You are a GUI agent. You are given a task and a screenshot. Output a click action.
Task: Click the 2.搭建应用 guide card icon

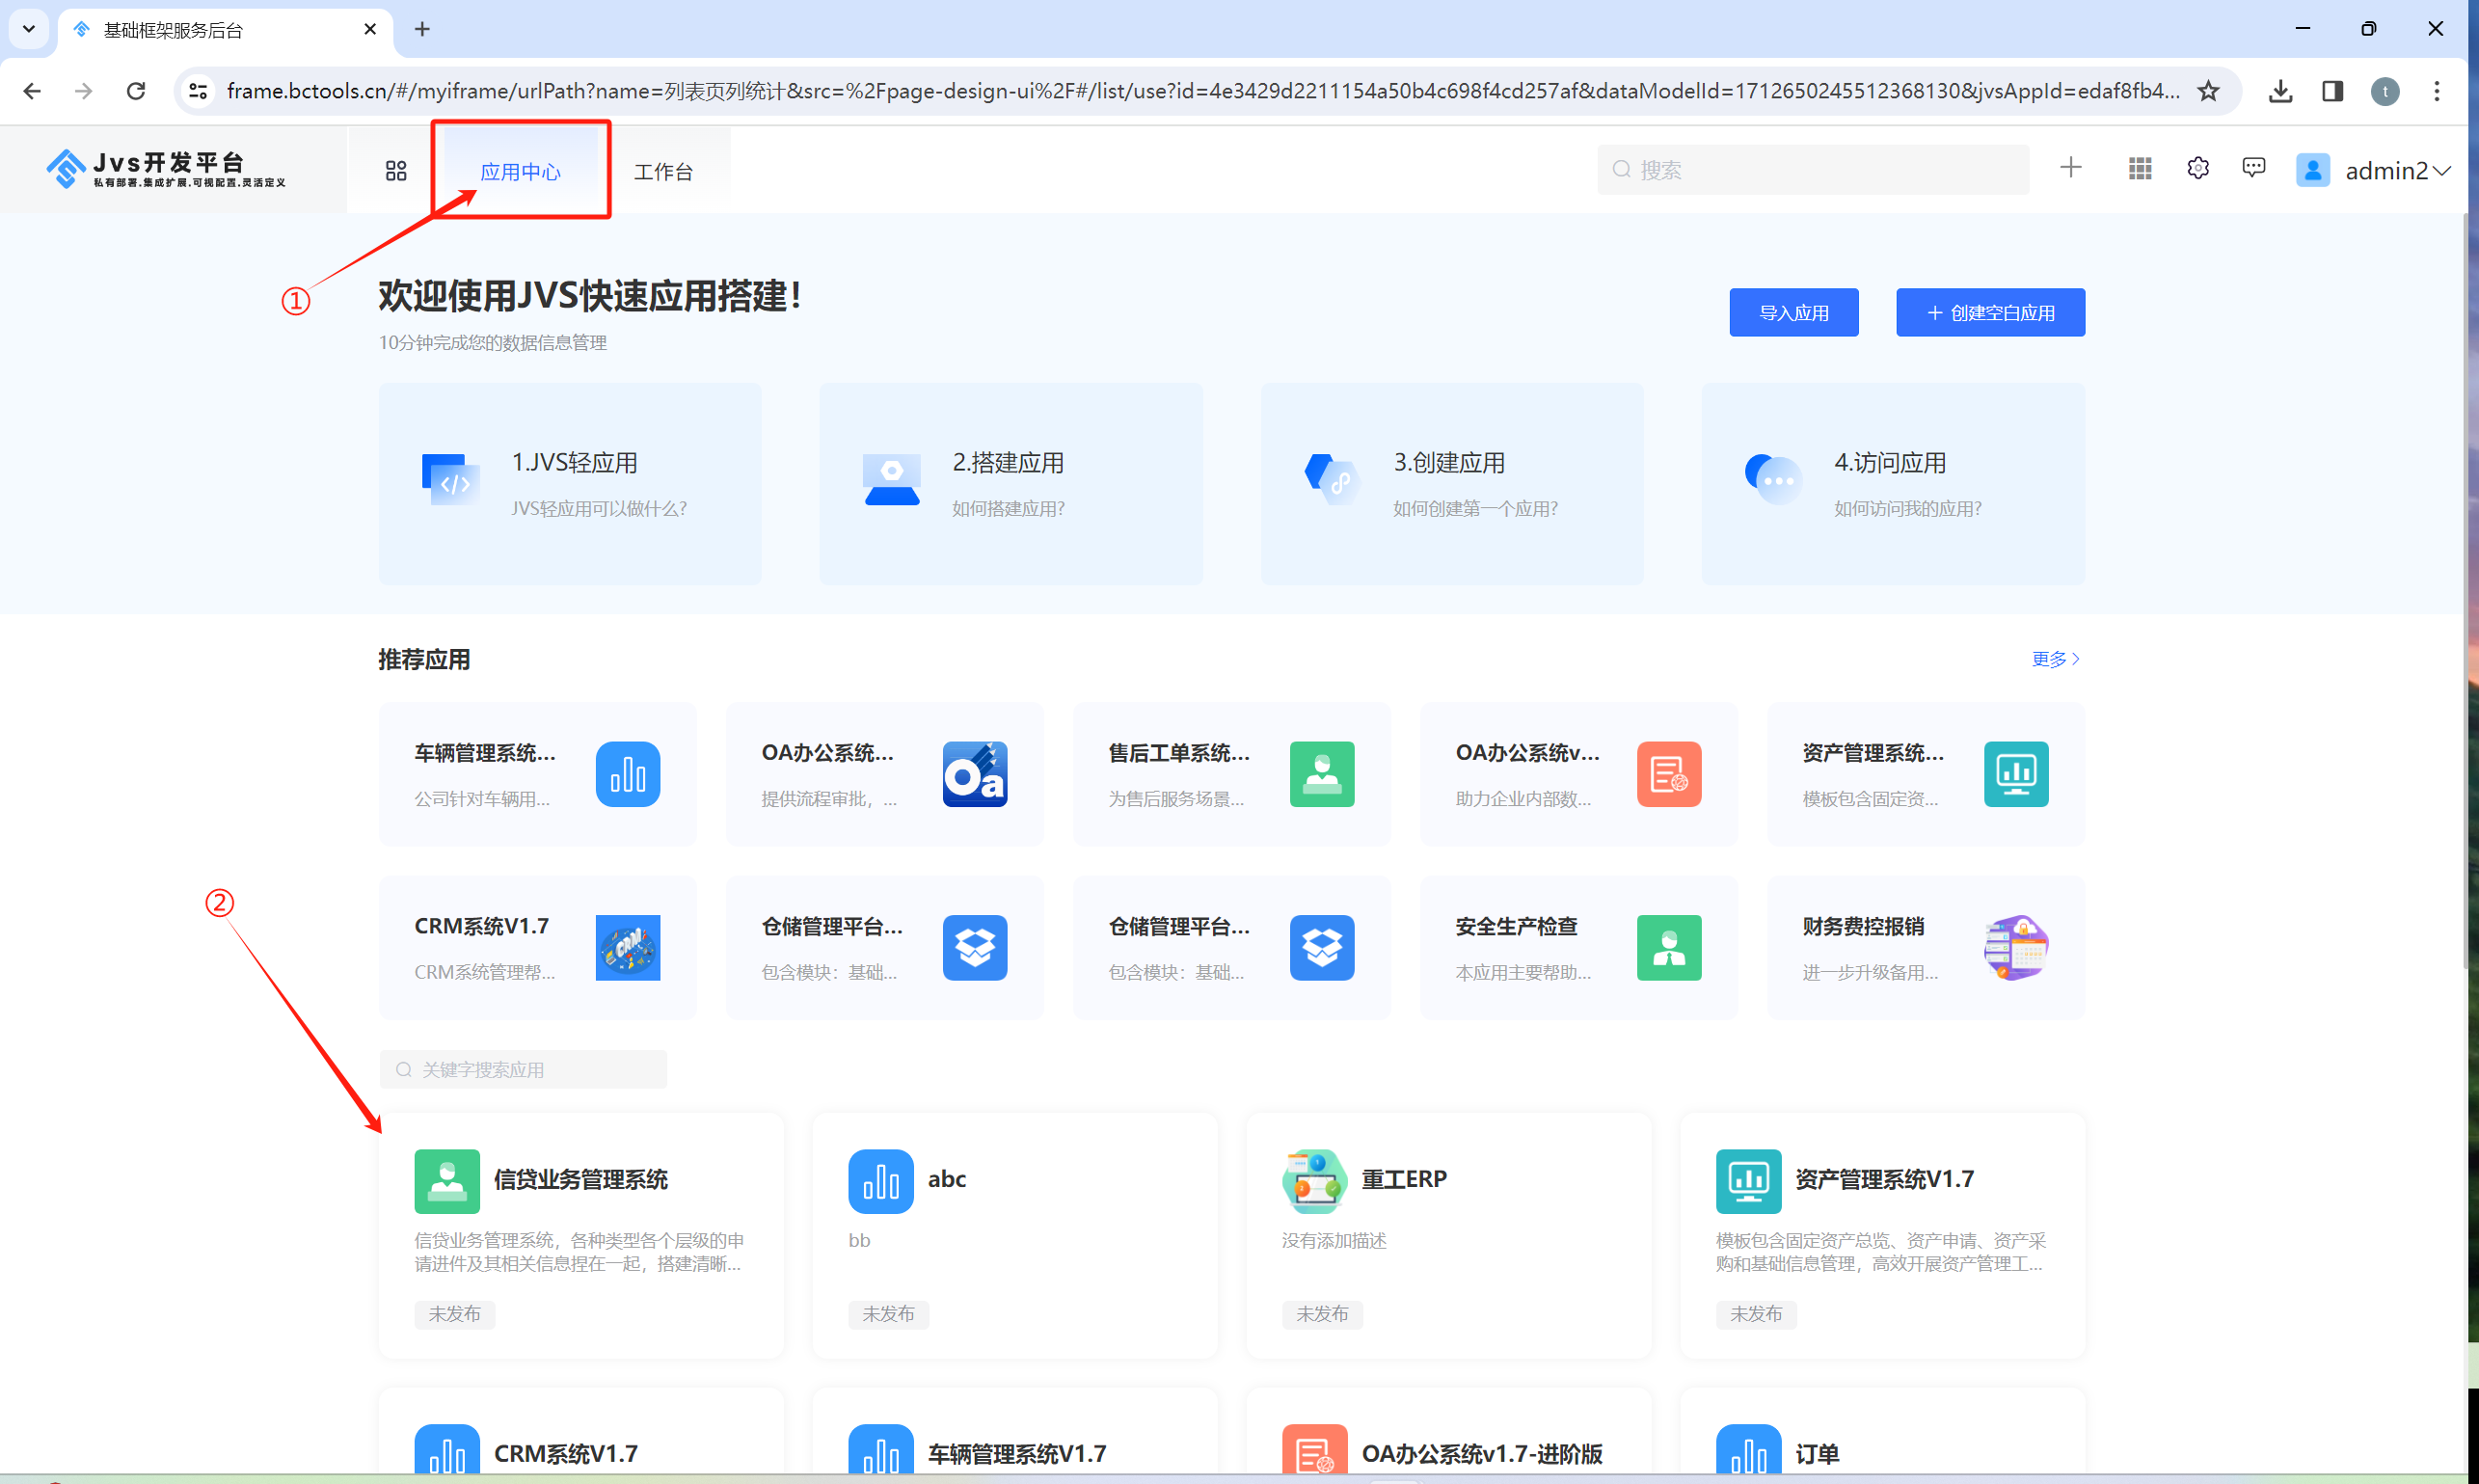(892, 479)
